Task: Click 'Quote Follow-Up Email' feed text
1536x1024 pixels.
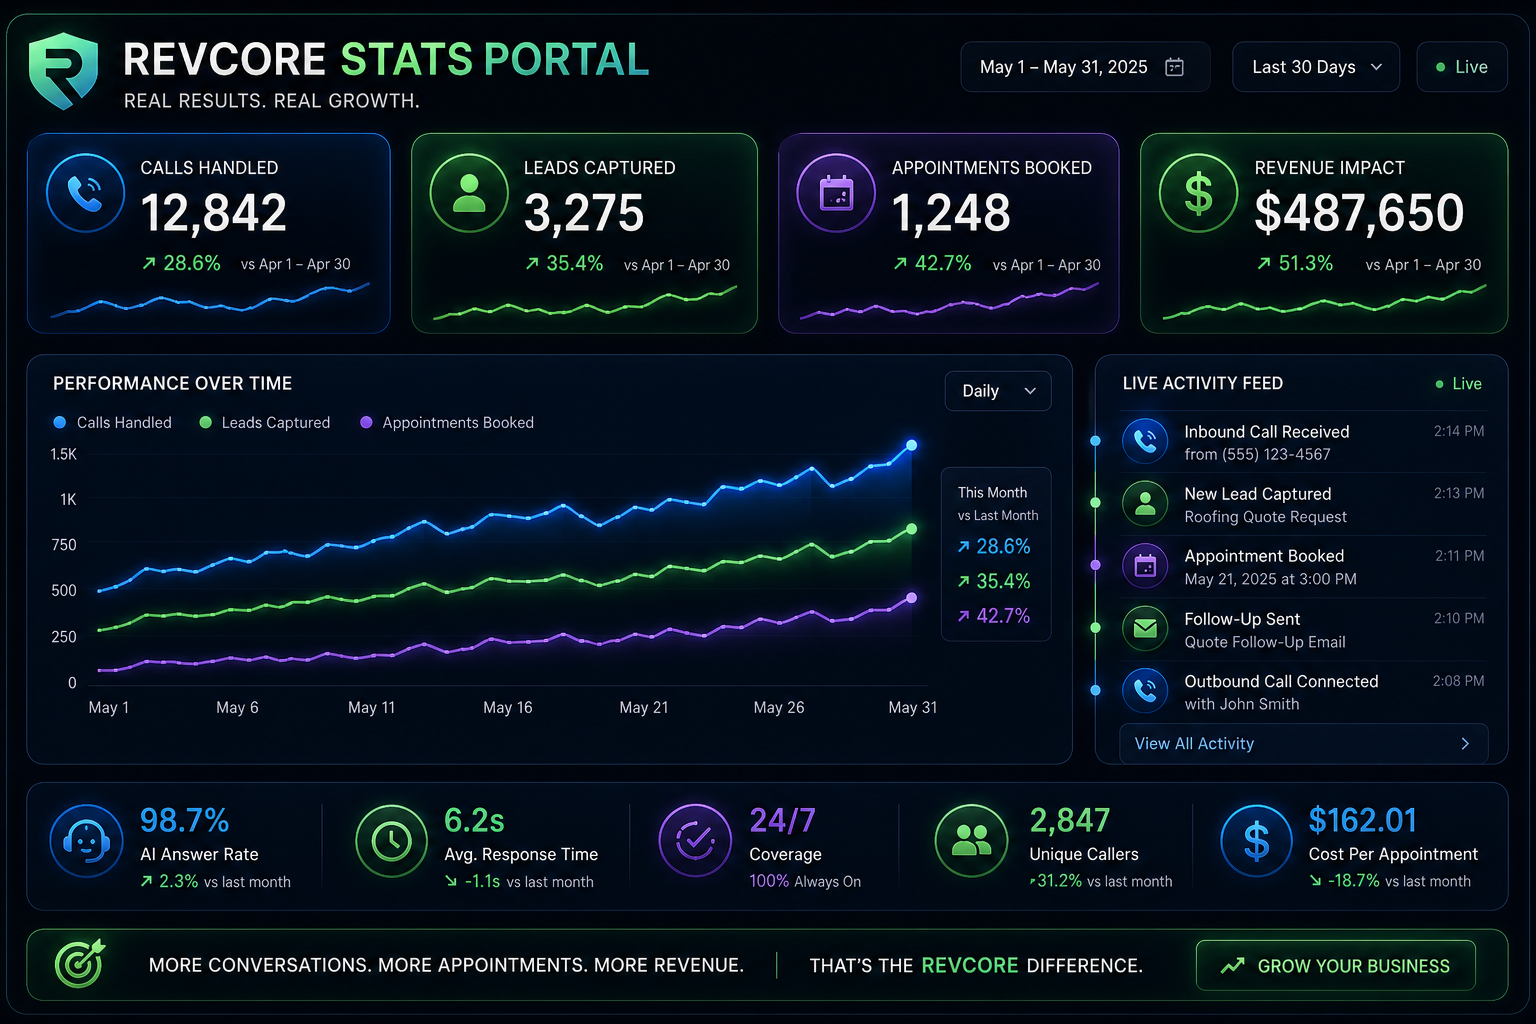Action: pos(1264,642)
